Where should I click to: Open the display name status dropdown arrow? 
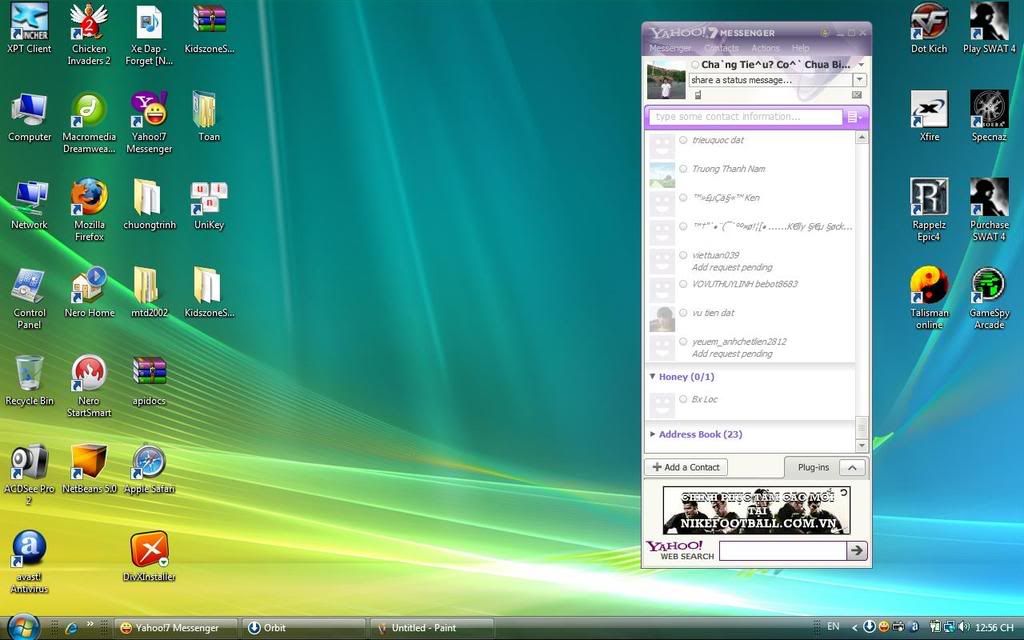[x=861, y=65]
